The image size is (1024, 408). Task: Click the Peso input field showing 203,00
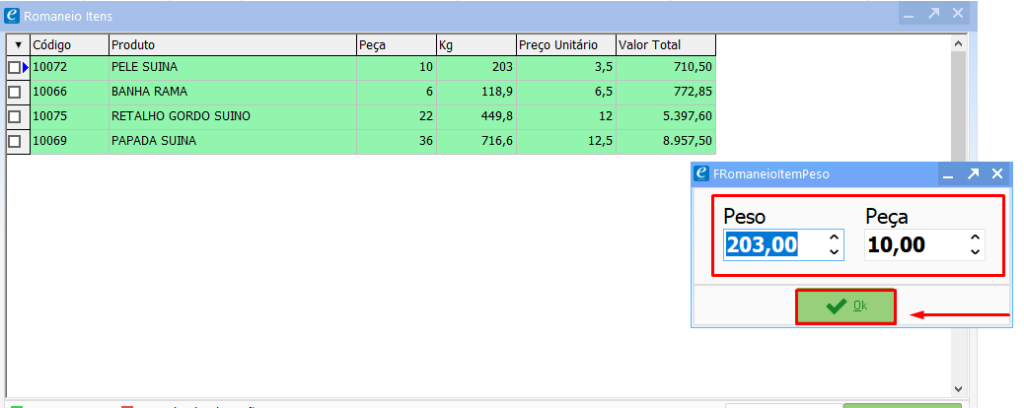click(x=772, y=245)
